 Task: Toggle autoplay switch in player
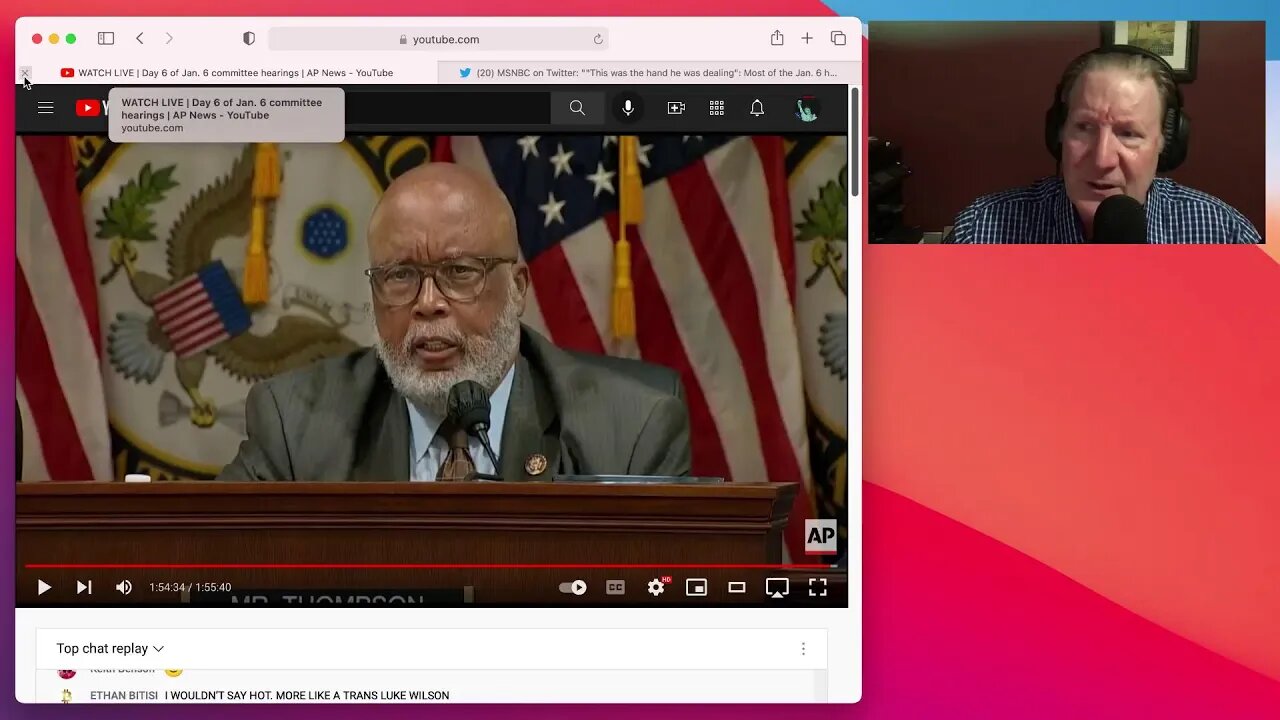click(x=573, y=588)
